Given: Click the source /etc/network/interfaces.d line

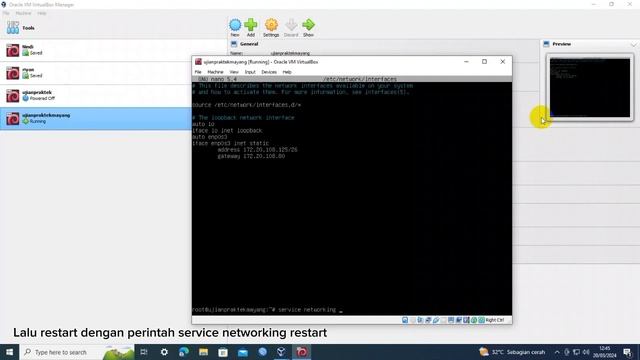Looking at the screenshot, I should point(246,105).
